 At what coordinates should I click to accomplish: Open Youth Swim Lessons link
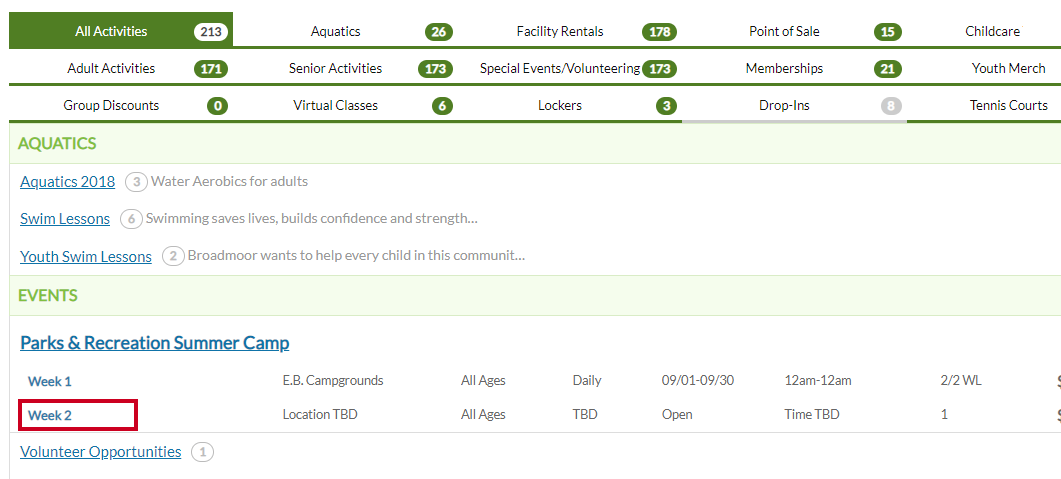tap(86, 256)
